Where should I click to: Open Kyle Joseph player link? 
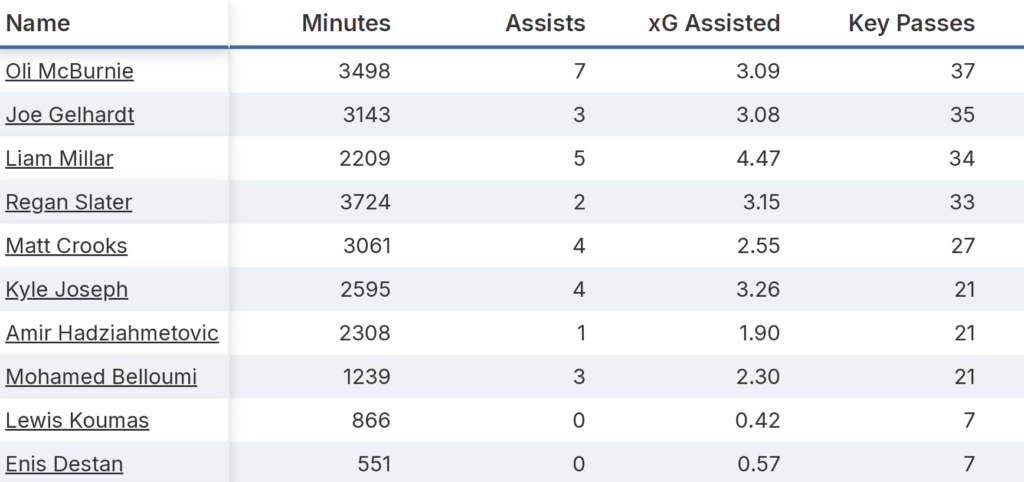[67, 289]
